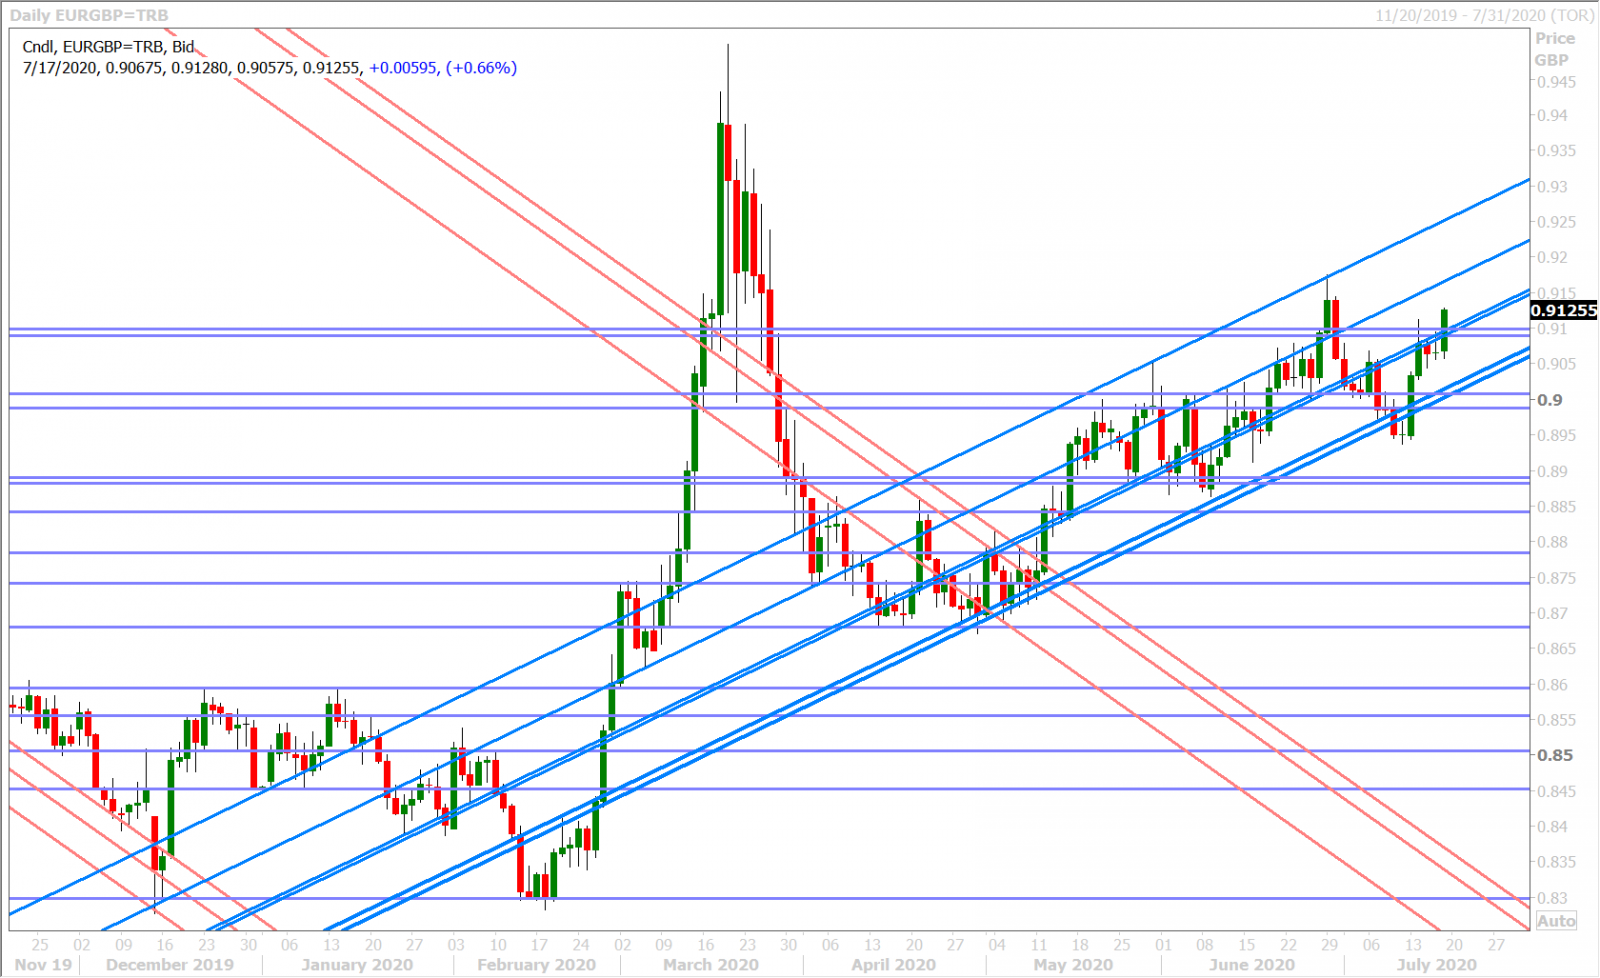Click the 0.865 price axis tick
1600x978 pixels.
[x=1557, y=649]
